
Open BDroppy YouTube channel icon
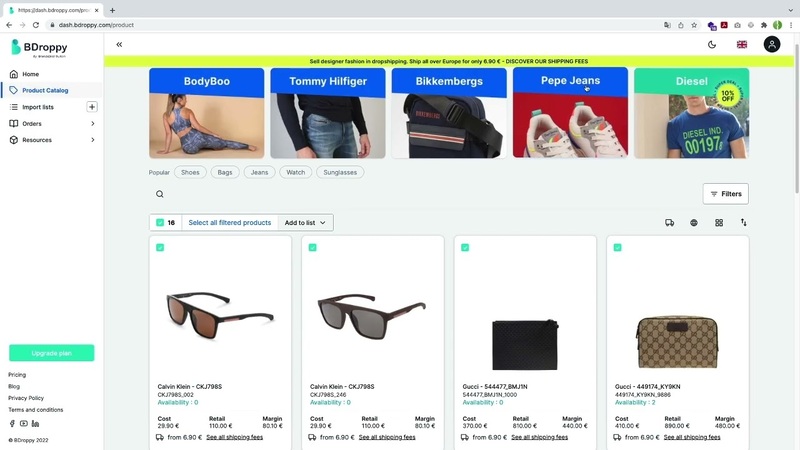23,423
